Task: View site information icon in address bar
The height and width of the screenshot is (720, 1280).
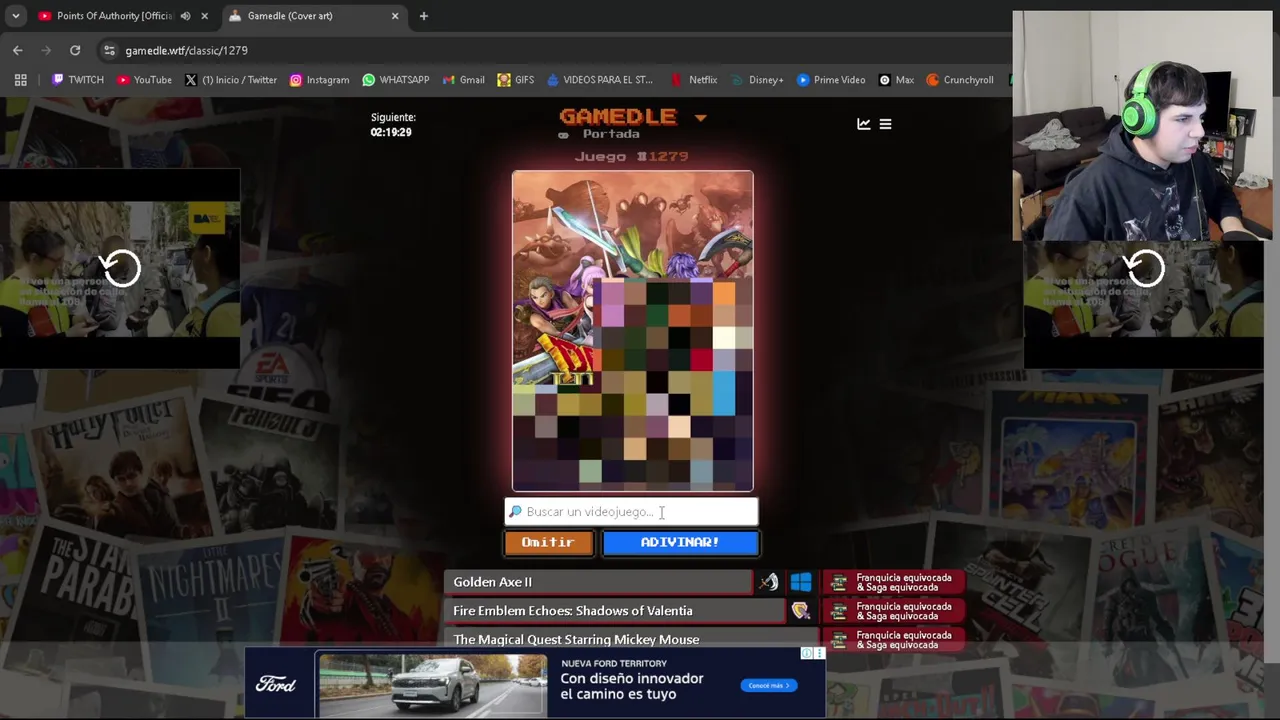Action: tap(109, 50)
